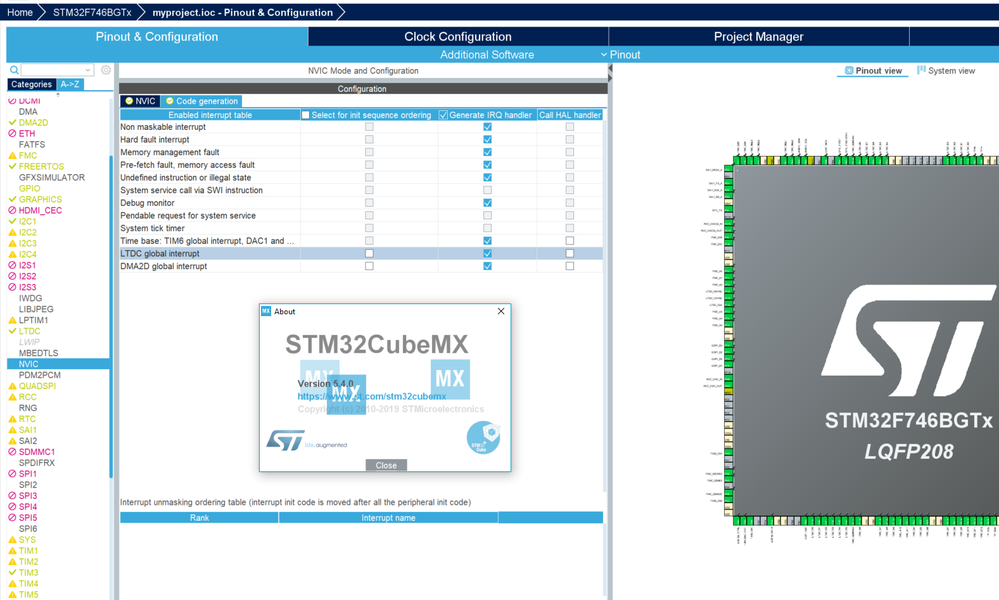Uncheck Generate IRQ handler for LTDC global interrupt

pos(487,254)
